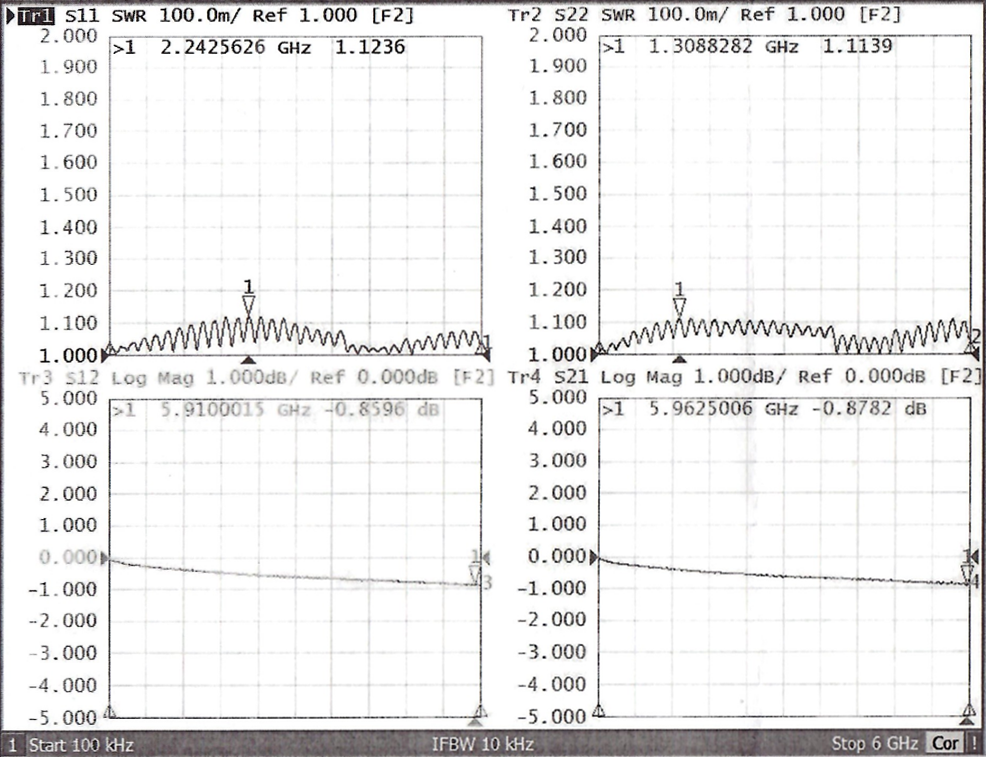
Task: Click the S21 marker triangle near 6 GHz
Action: tap(967, 572)
